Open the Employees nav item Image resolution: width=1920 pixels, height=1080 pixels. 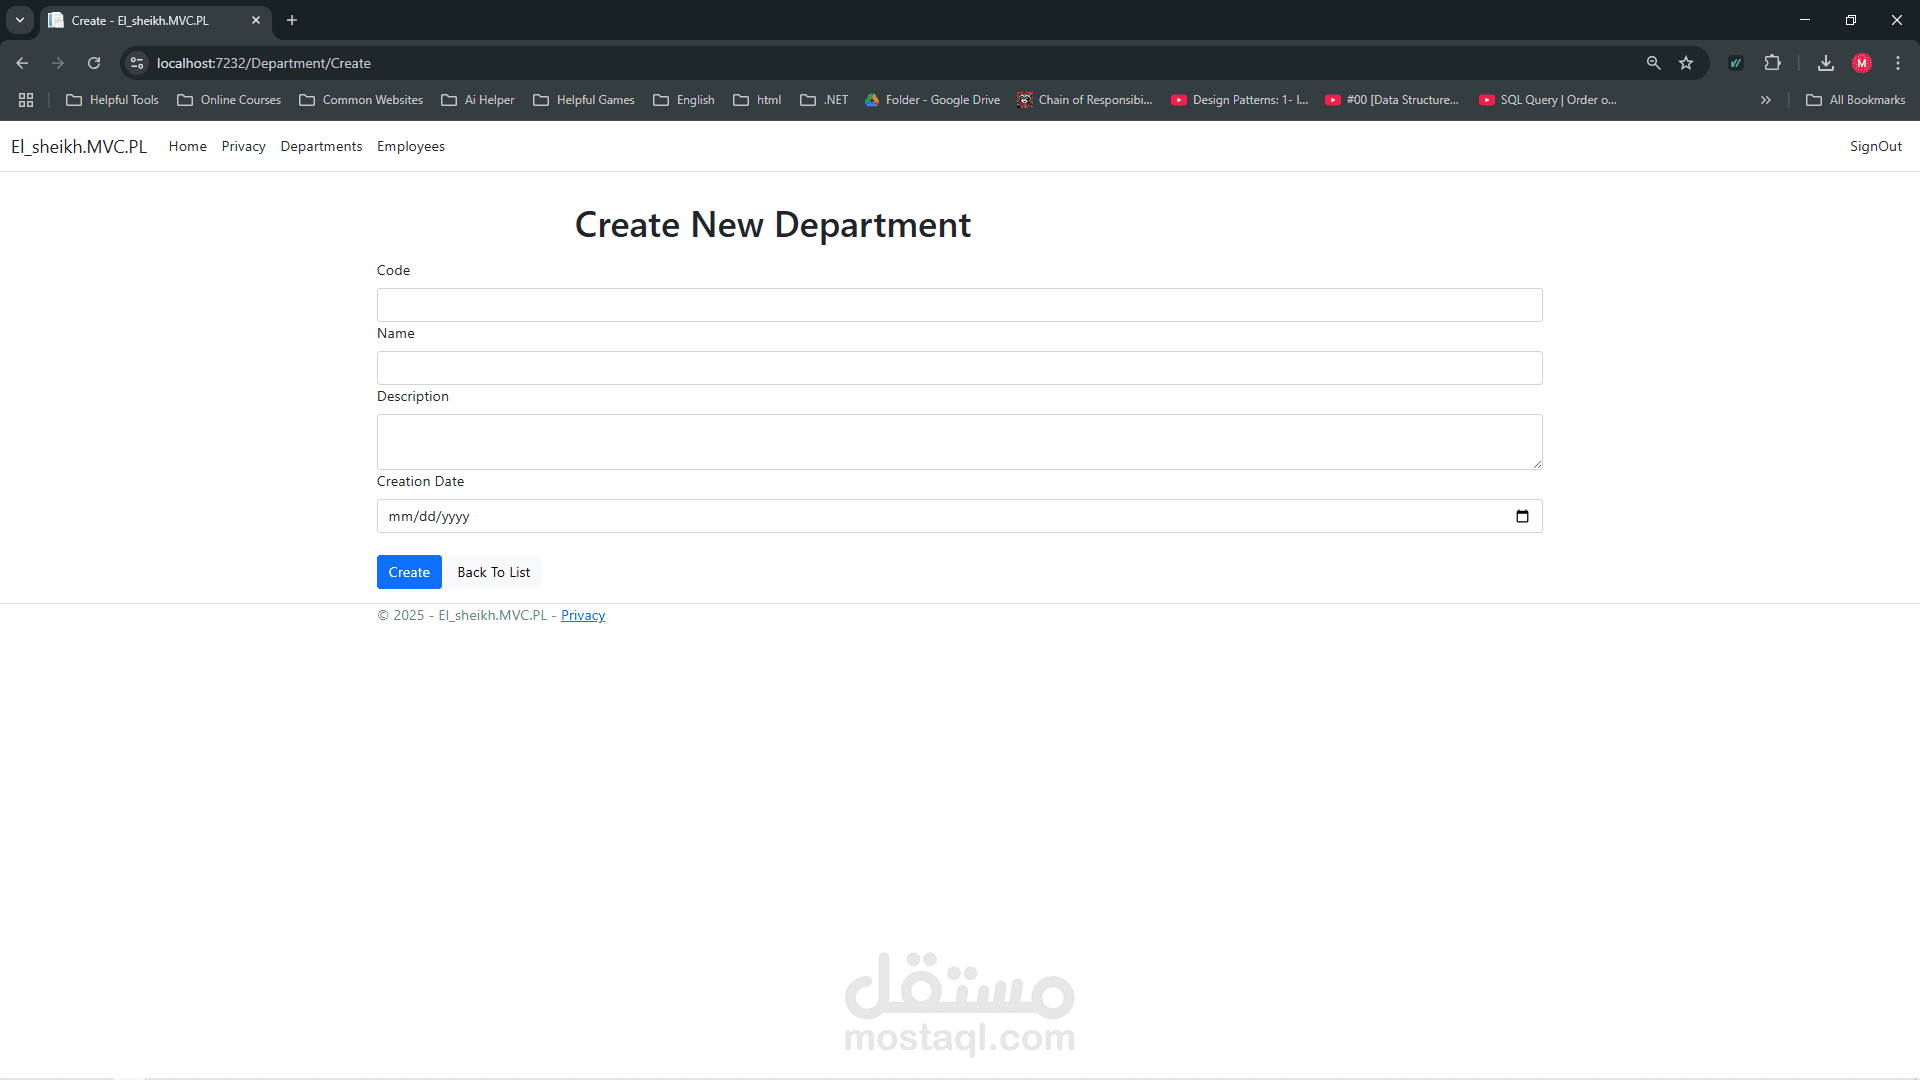coord(410,146)
